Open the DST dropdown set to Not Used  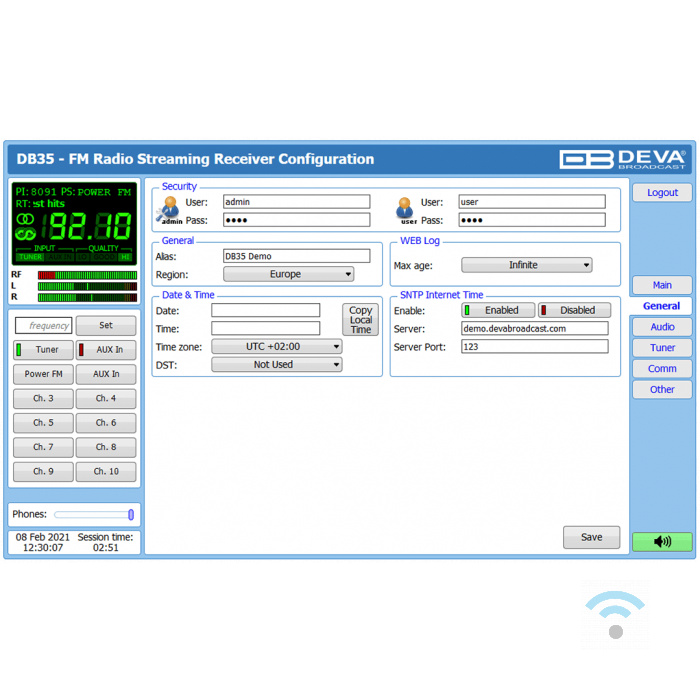[277, 365]
